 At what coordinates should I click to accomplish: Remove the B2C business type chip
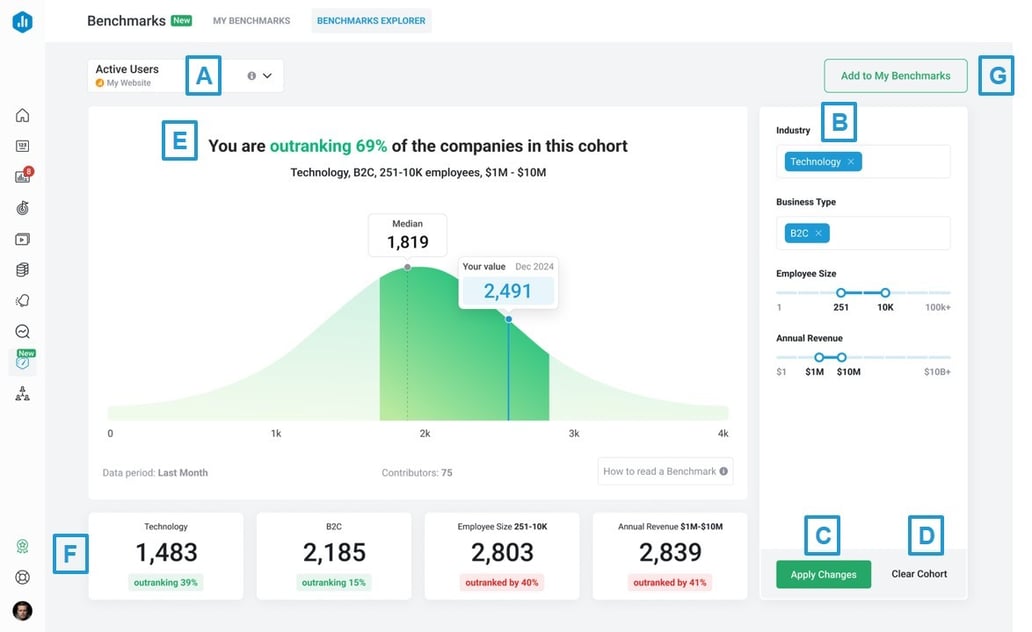pyautogui.click(x=819, y=232)
